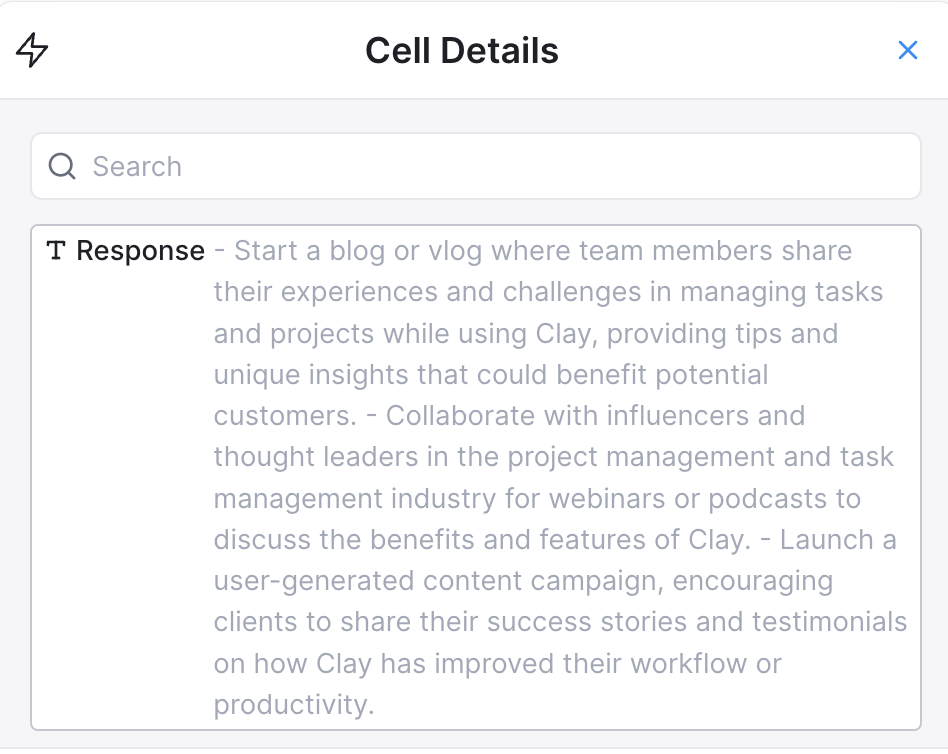Image resolution: width=948 pixels, height=754 pixels.
Task: Click the Cell Details panel title
Action: 461,50
